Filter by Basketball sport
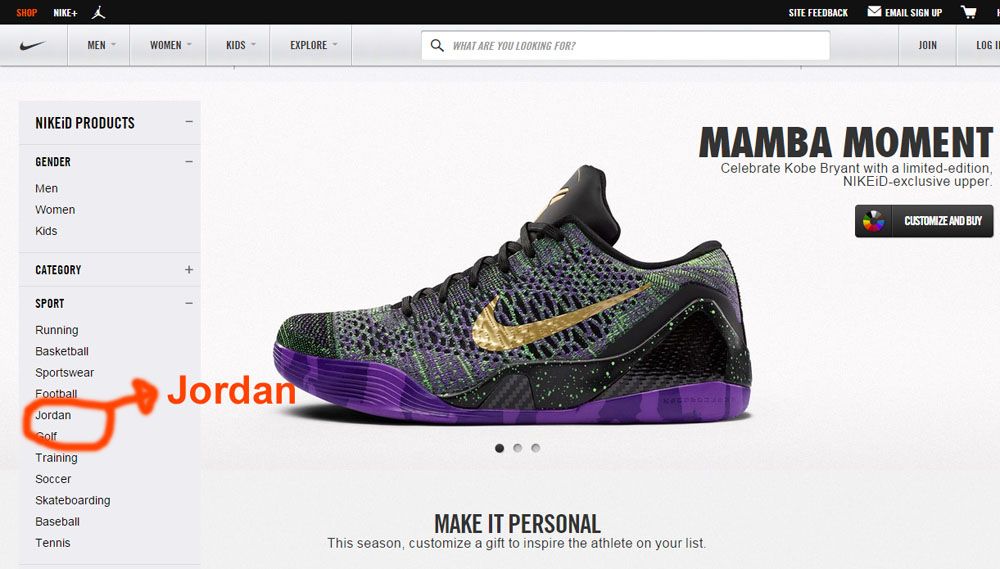This screenshot has width=1000, height=569. pyautogui.click(x=62, y=351)
